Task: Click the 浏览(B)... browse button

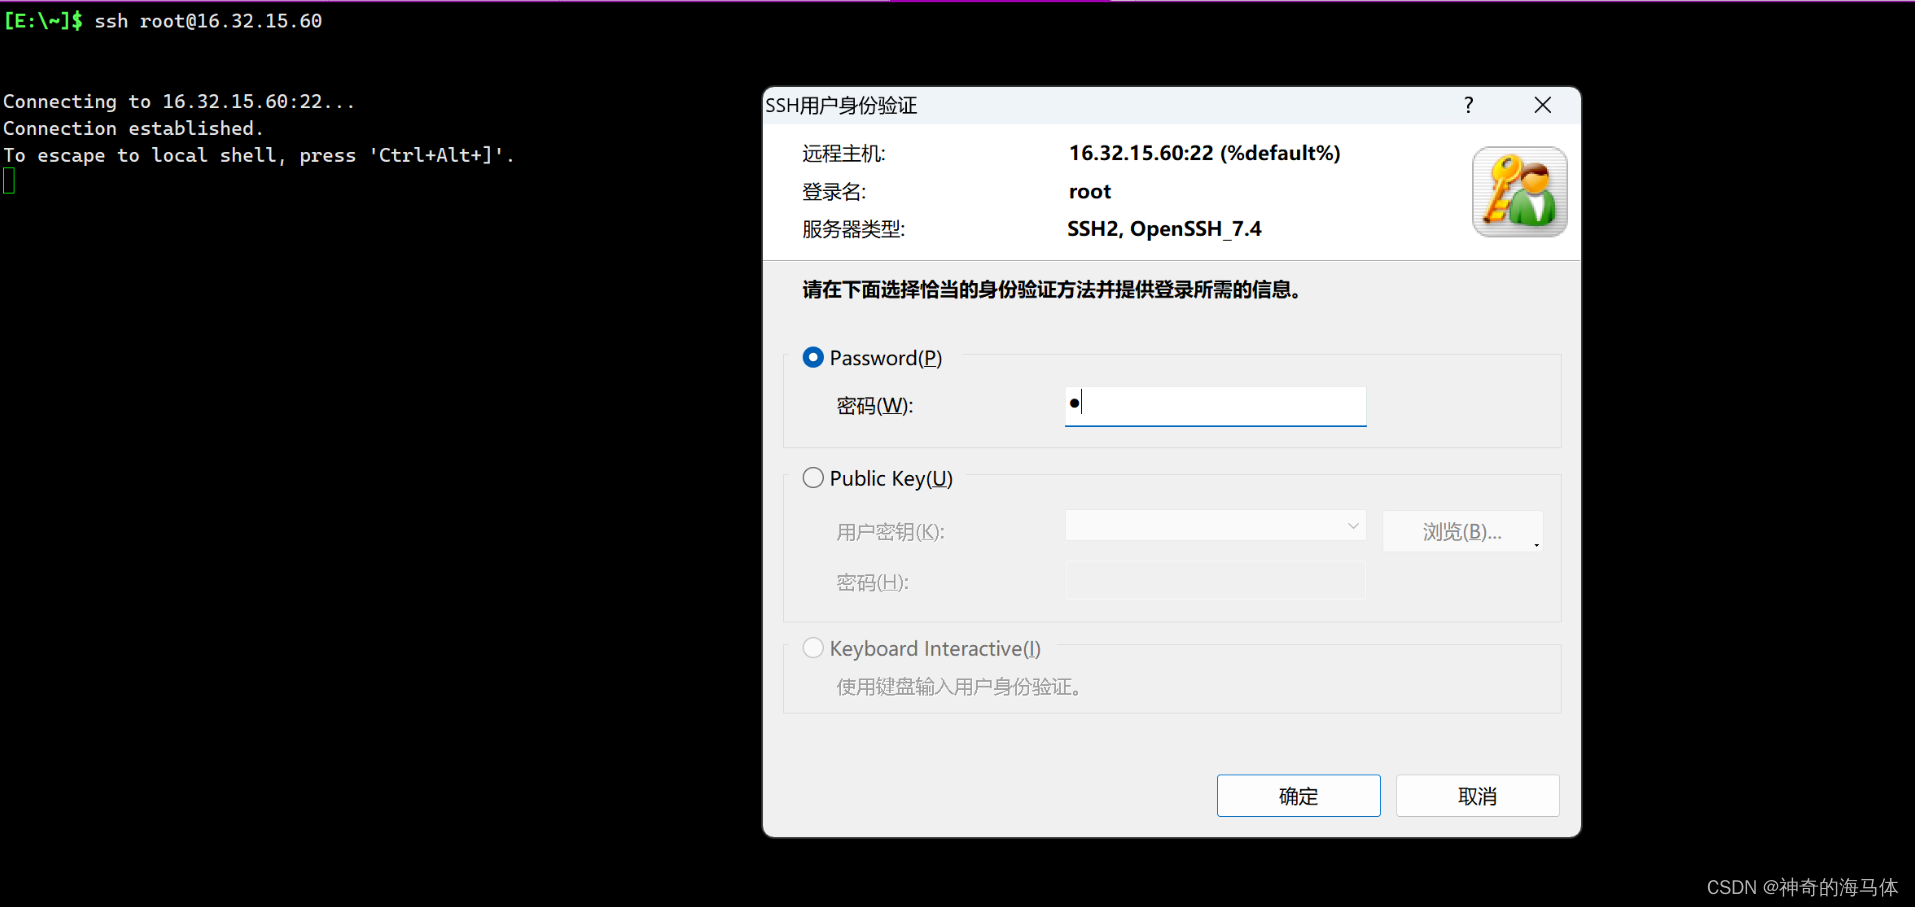Action: 1462,531
